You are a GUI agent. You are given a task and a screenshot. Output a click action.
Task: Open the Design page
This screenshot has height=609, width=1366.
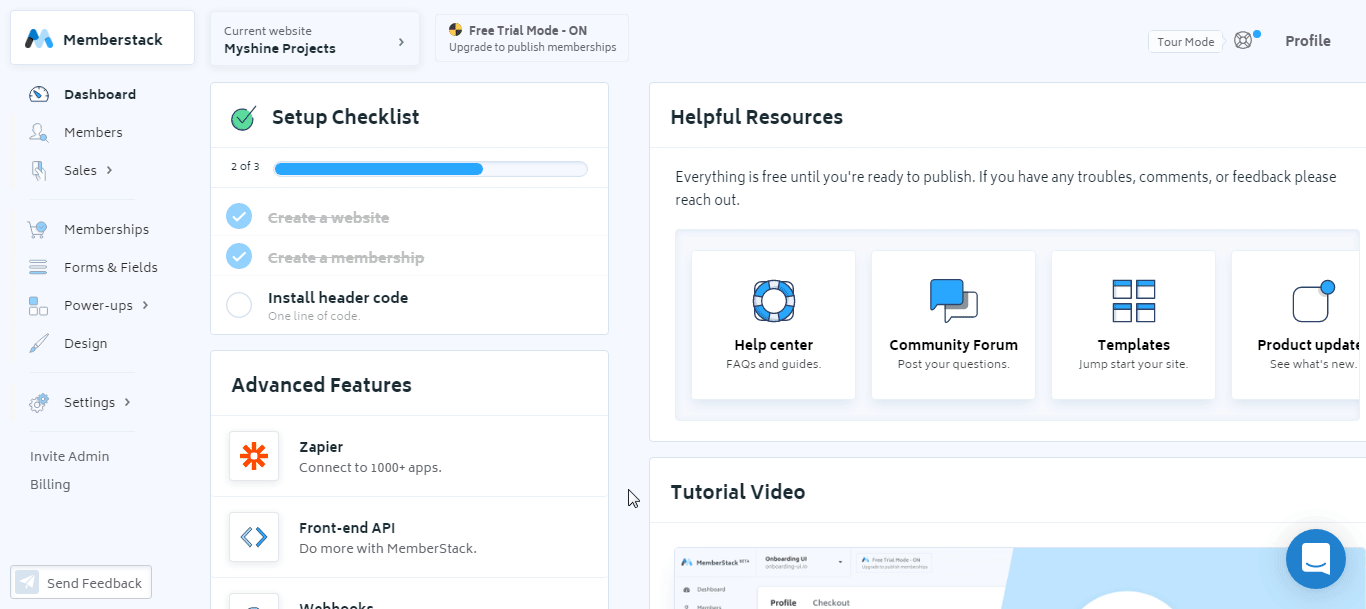pyautogui.click(x=85, y=343)
